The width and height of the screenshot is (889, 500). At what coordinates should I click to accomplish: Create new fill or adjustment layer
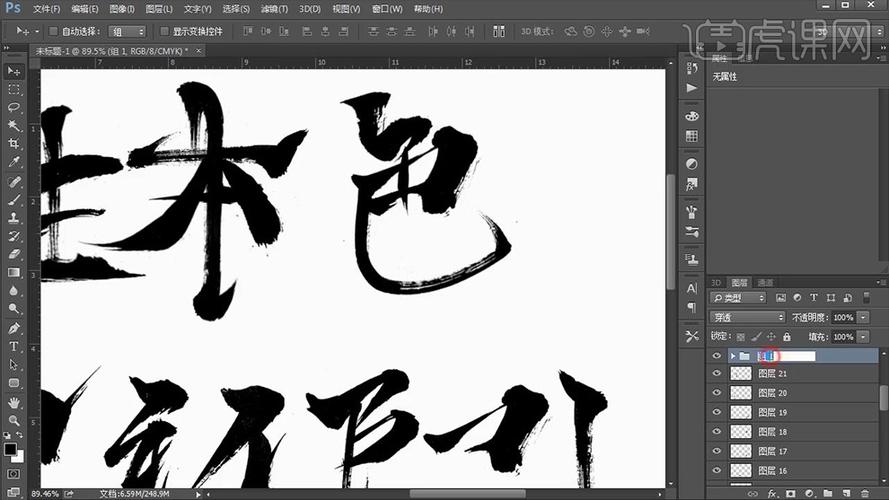tap(809, 494)
